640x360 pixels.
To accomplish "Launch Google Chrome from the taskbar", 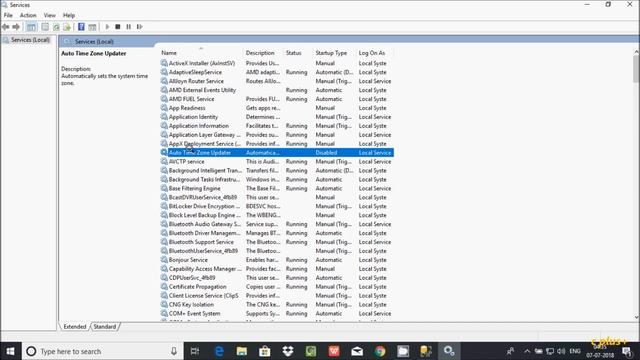I will (380, 351).
